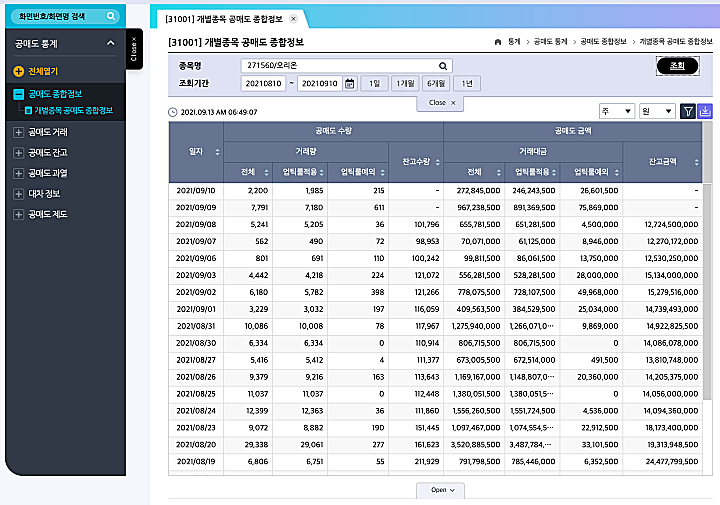This screenshot has height=505, width=720.
Task: Collapse the 공매도 종합정보 tree node
Action: 18,94
